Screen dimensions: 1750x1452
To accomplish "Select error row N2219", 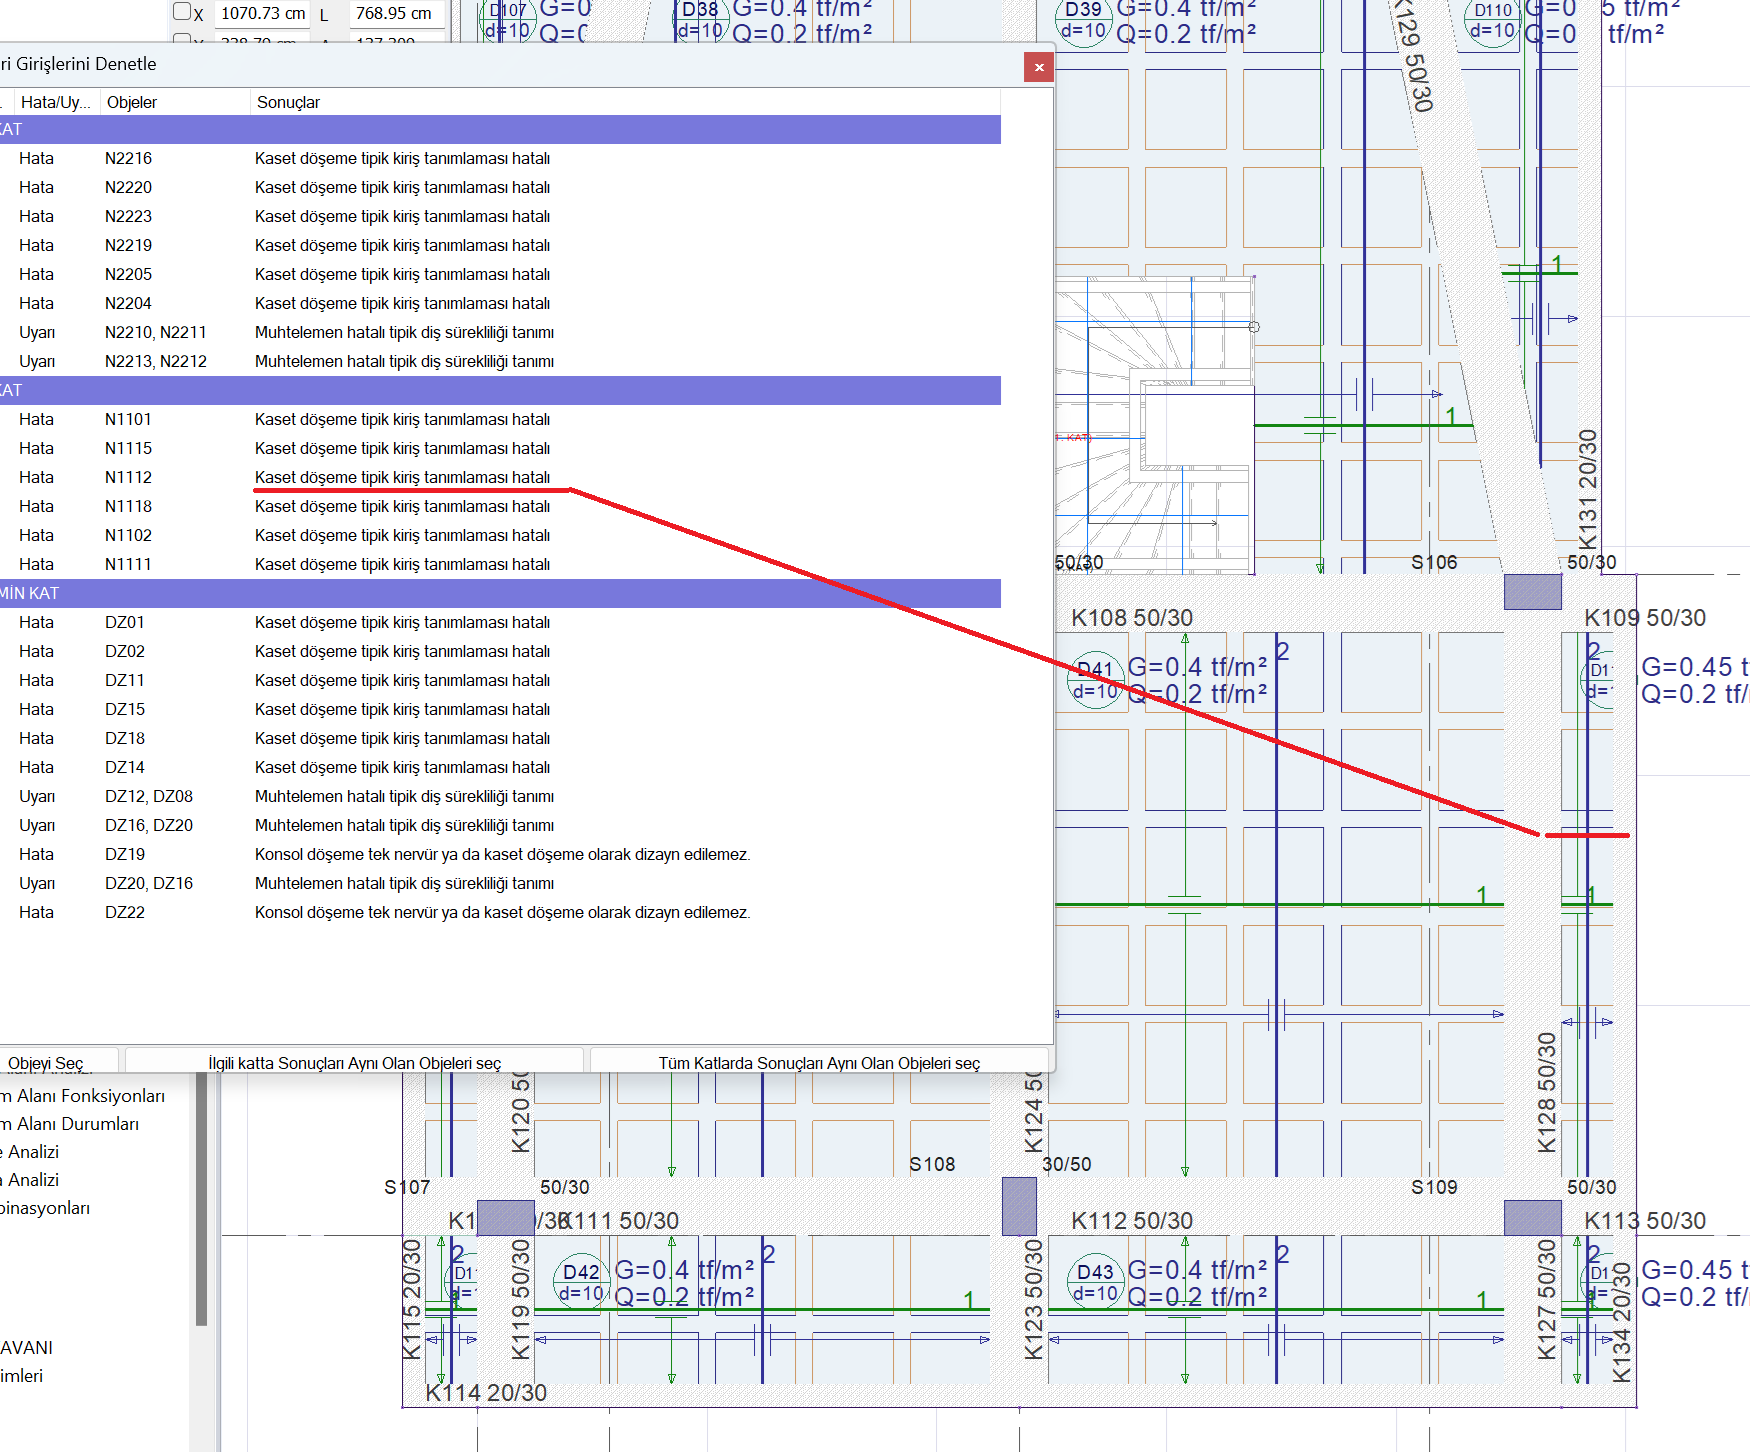I will 500,245.
